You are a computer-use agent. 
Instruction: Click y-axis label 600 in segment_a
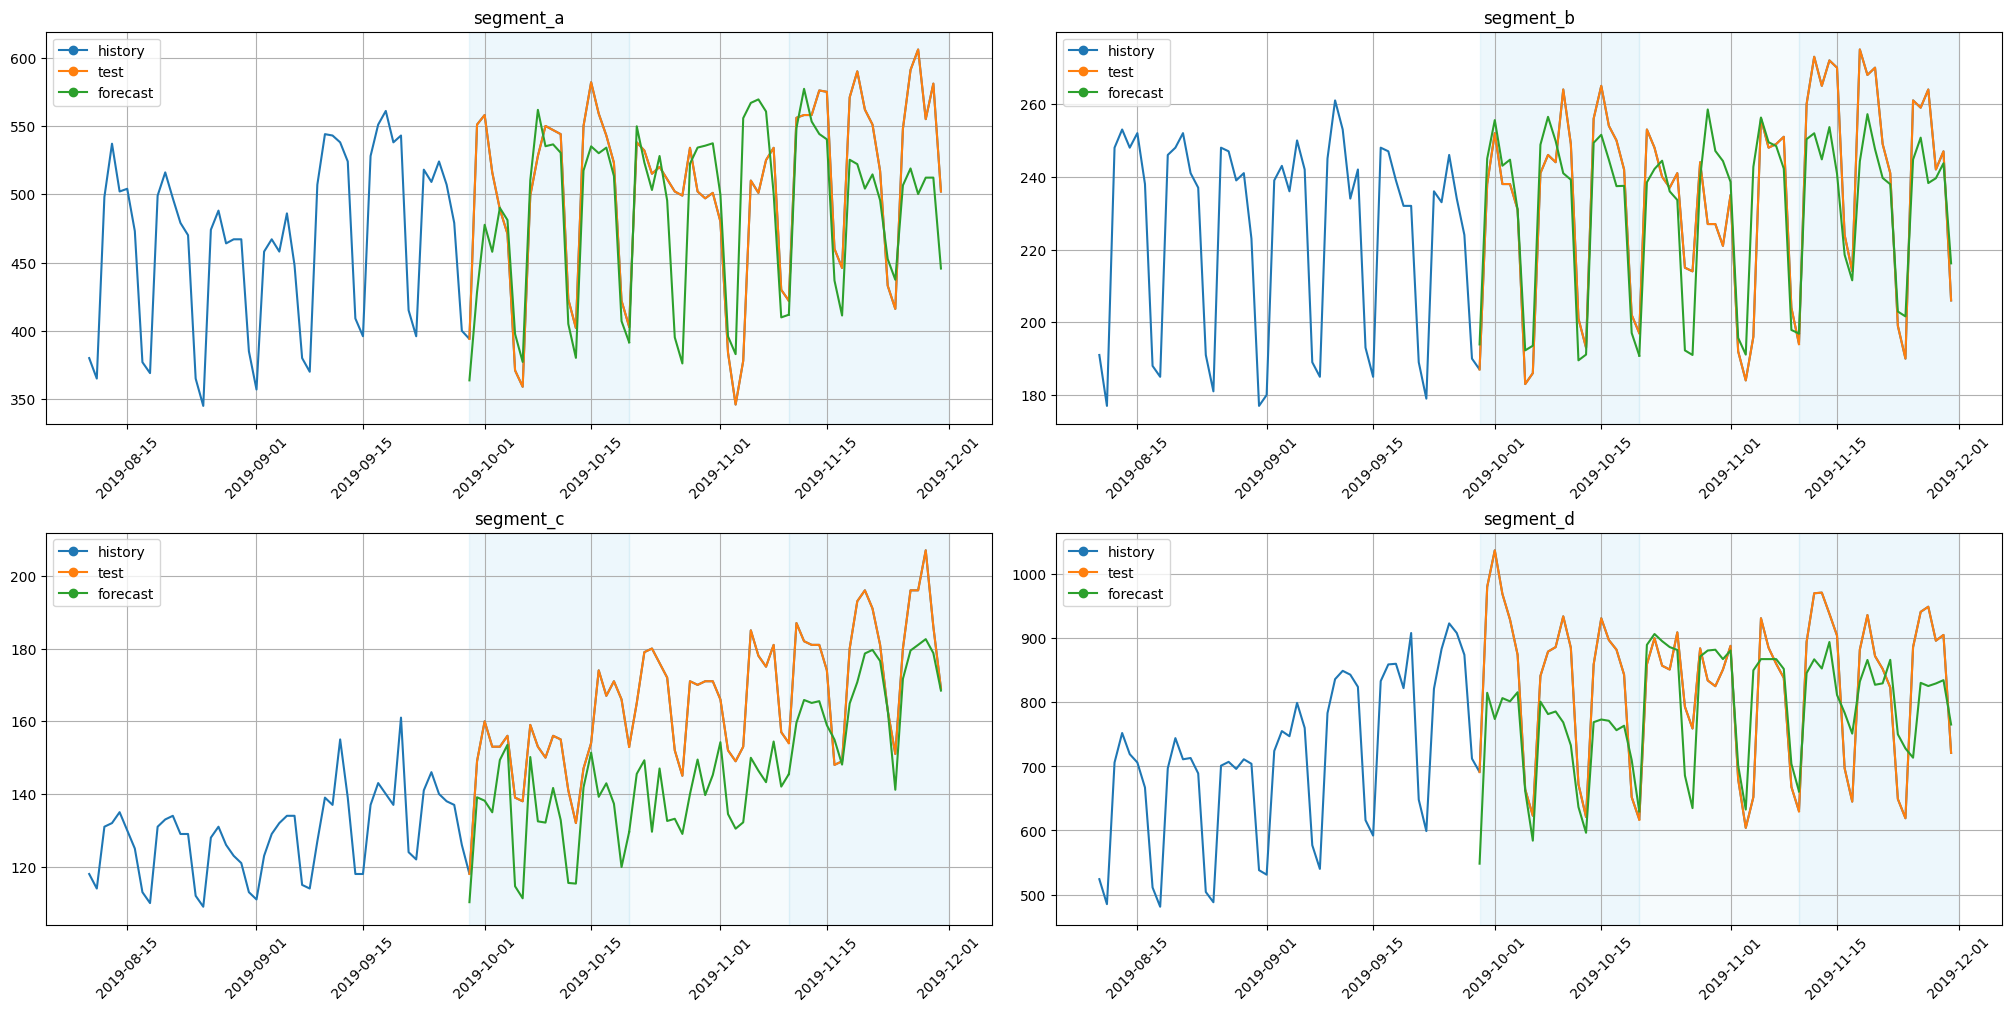click(26, 58)
